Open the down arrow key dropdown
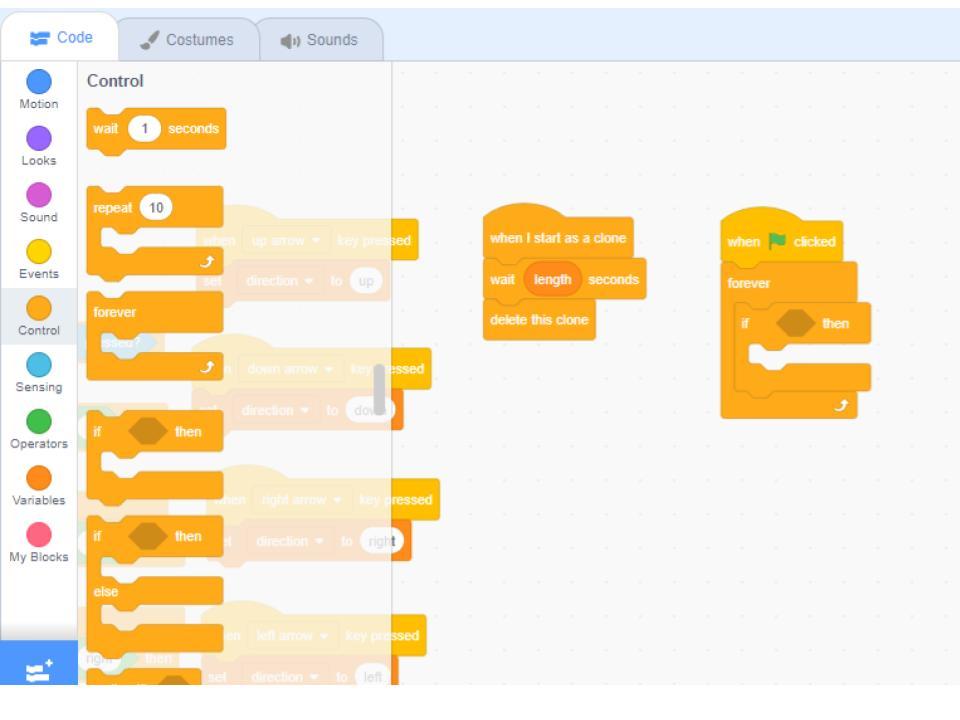The height and width of the screenshot is (720, 960). 289,370
